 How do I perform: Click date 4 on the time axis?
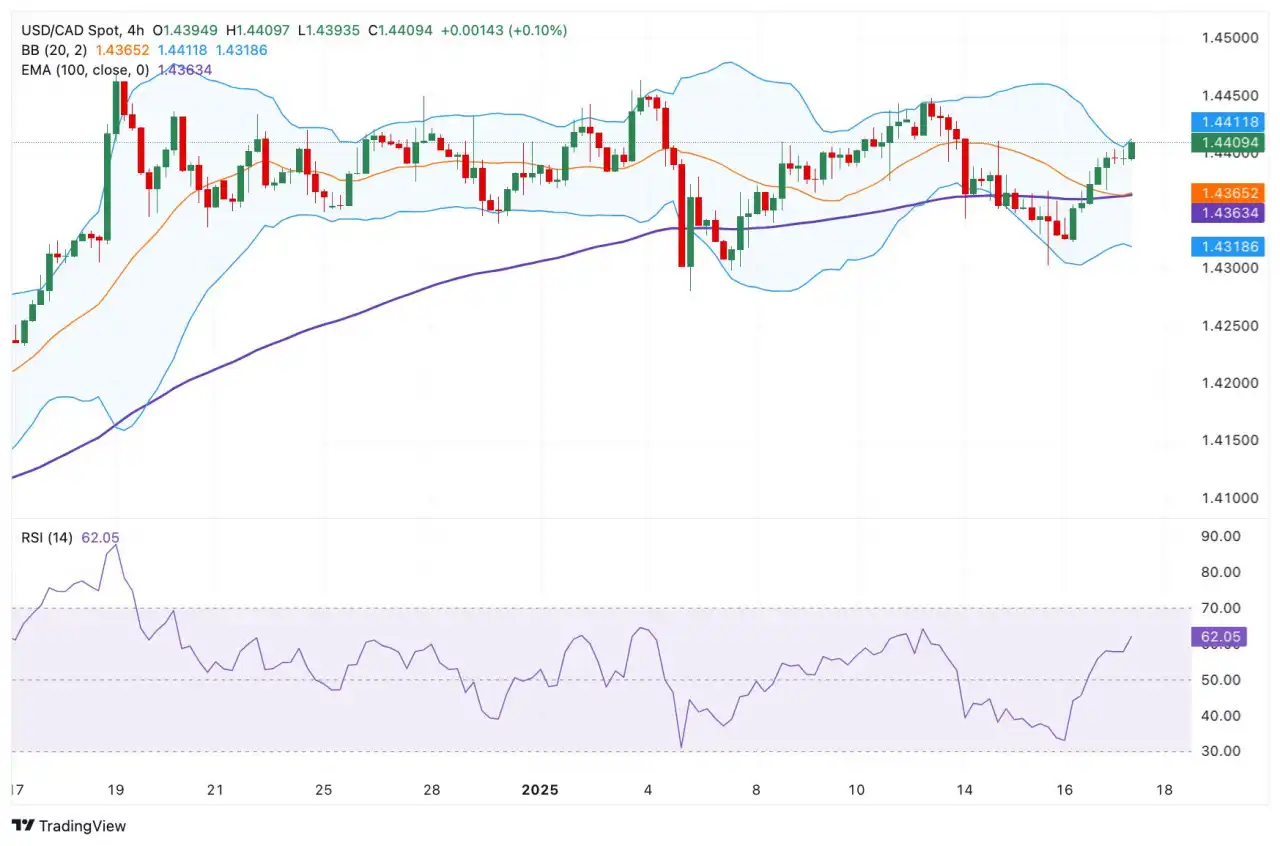click(648, 790)
